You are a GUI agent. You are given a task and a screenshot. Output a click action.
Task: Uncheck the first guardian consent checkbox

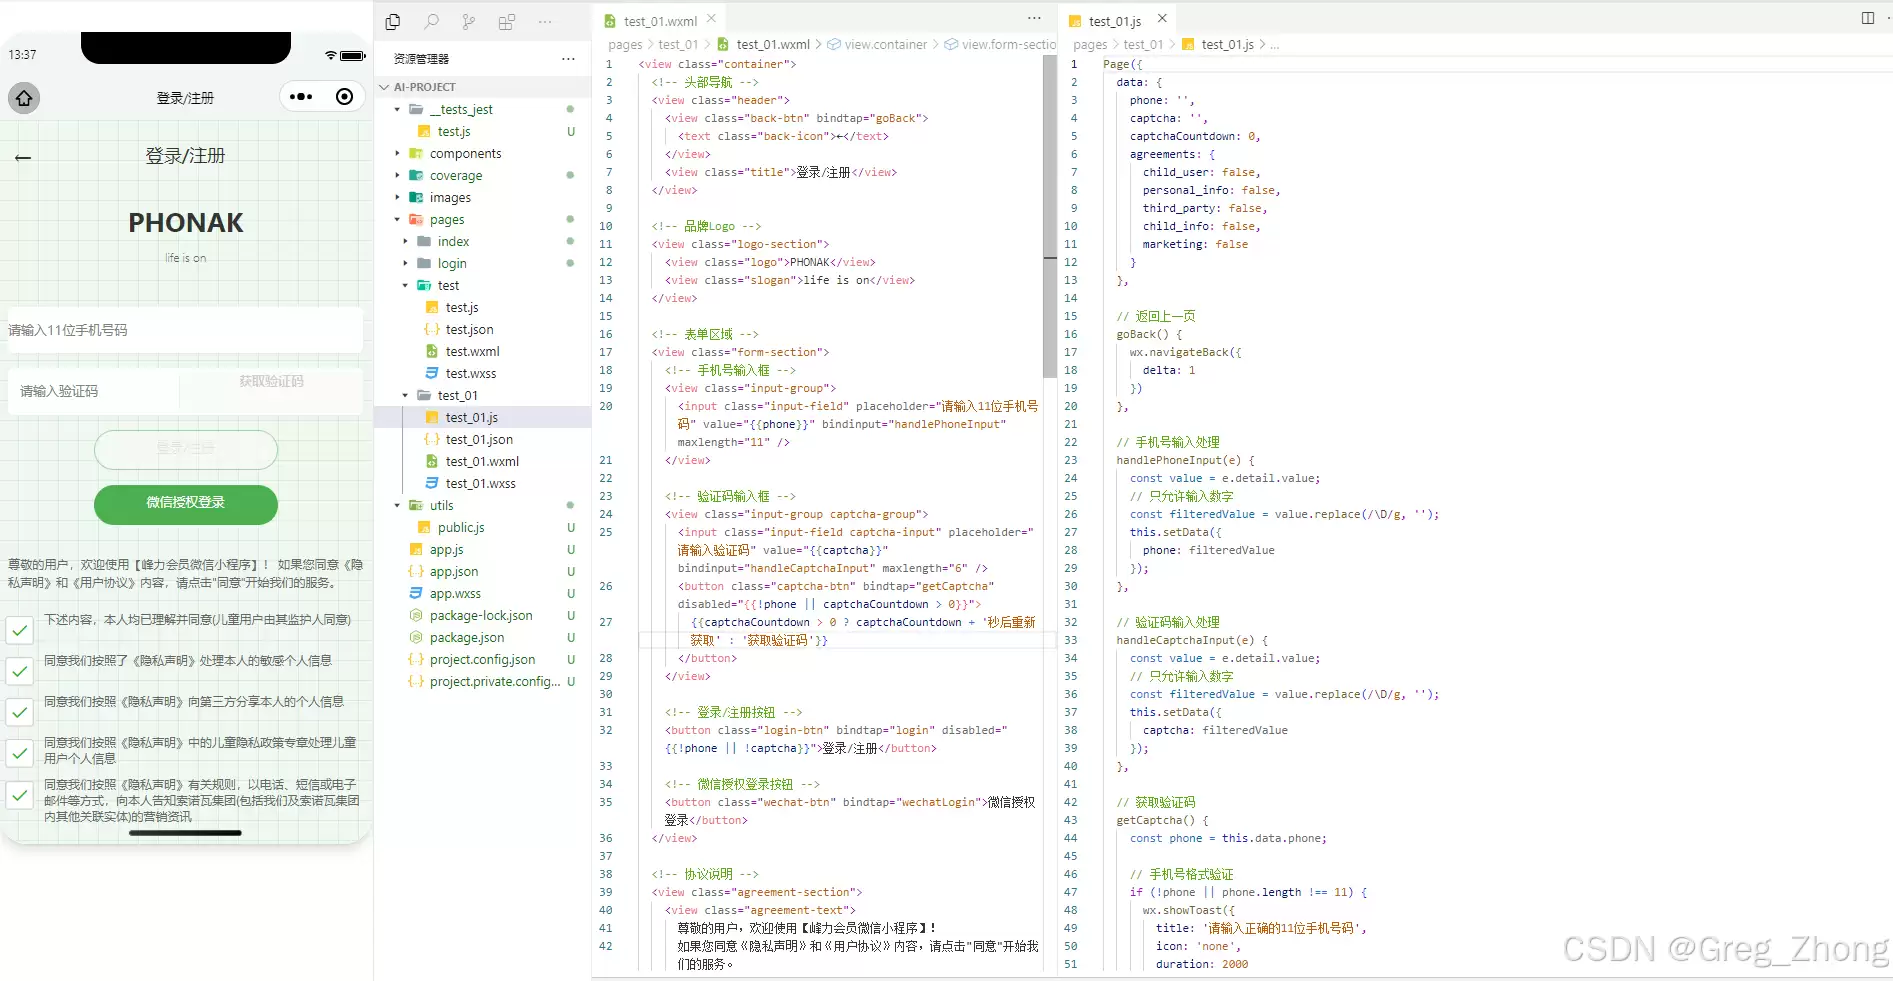[x=20, y=630]
